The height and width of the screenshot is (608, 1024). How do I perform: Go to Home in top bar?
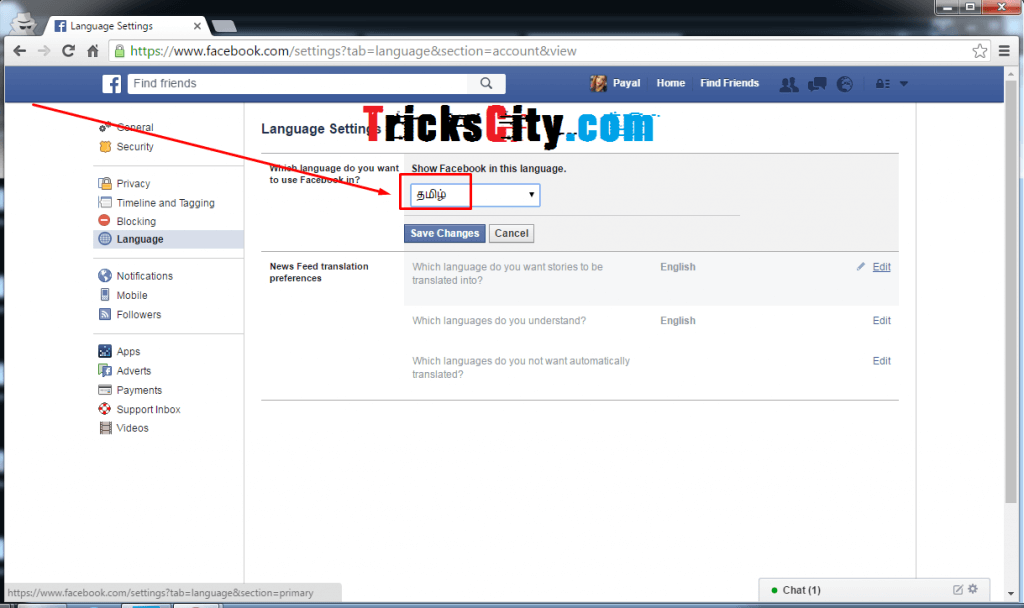click(671, 83)
